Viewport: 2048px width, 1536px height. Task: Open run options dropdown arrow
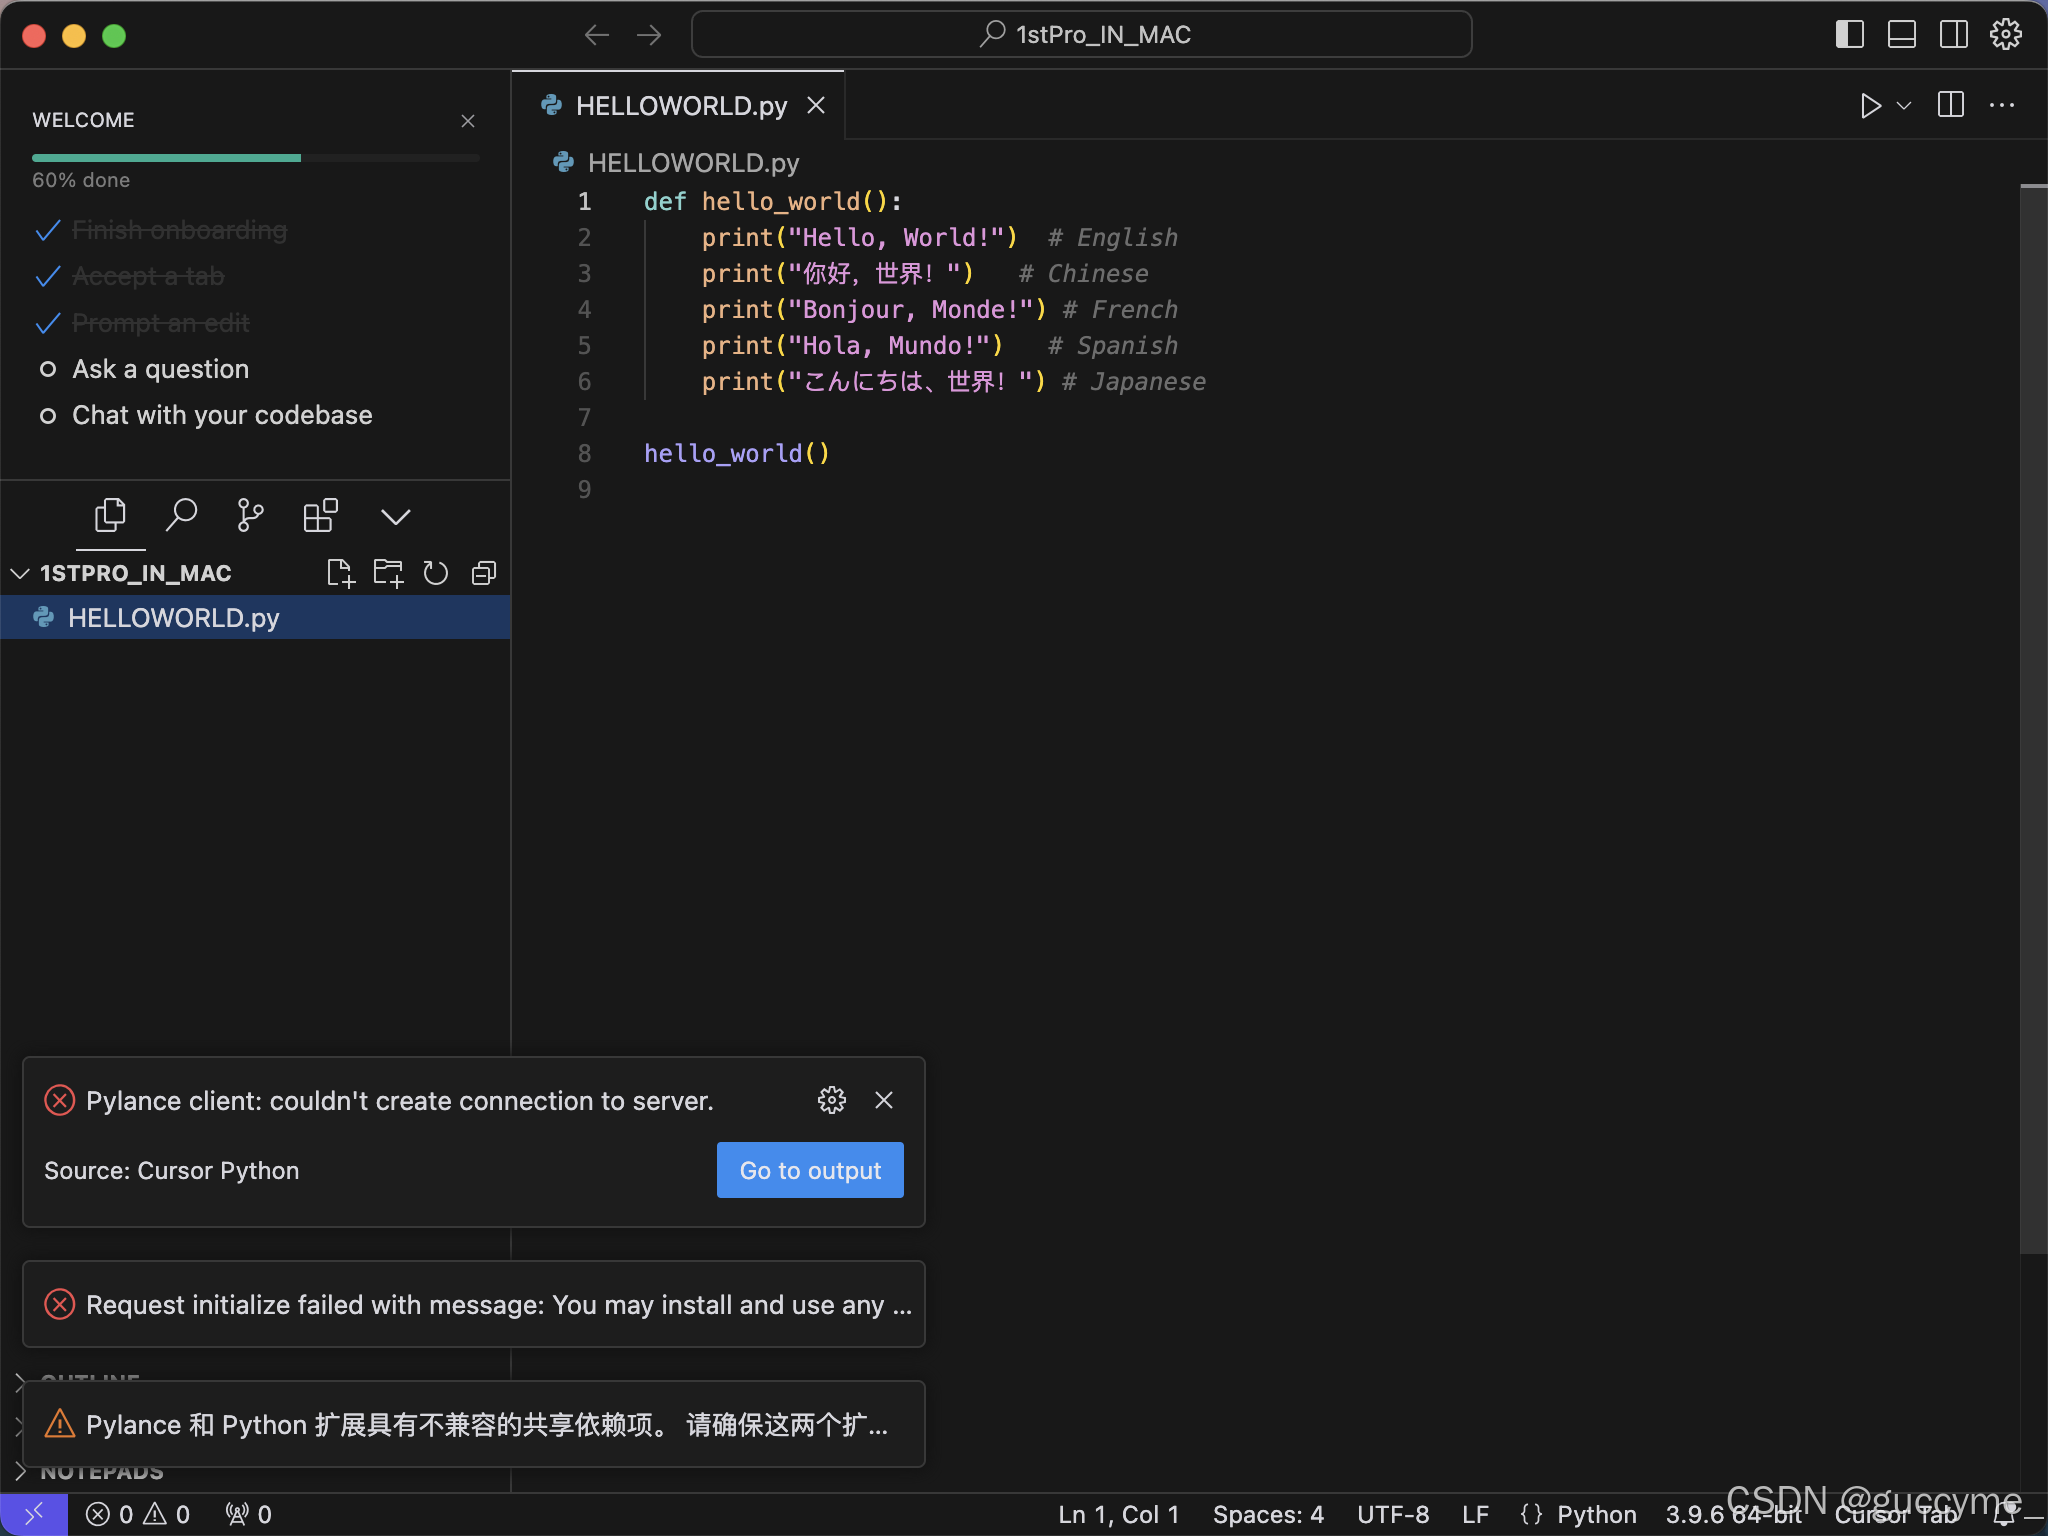click(x=1904, y=106)
